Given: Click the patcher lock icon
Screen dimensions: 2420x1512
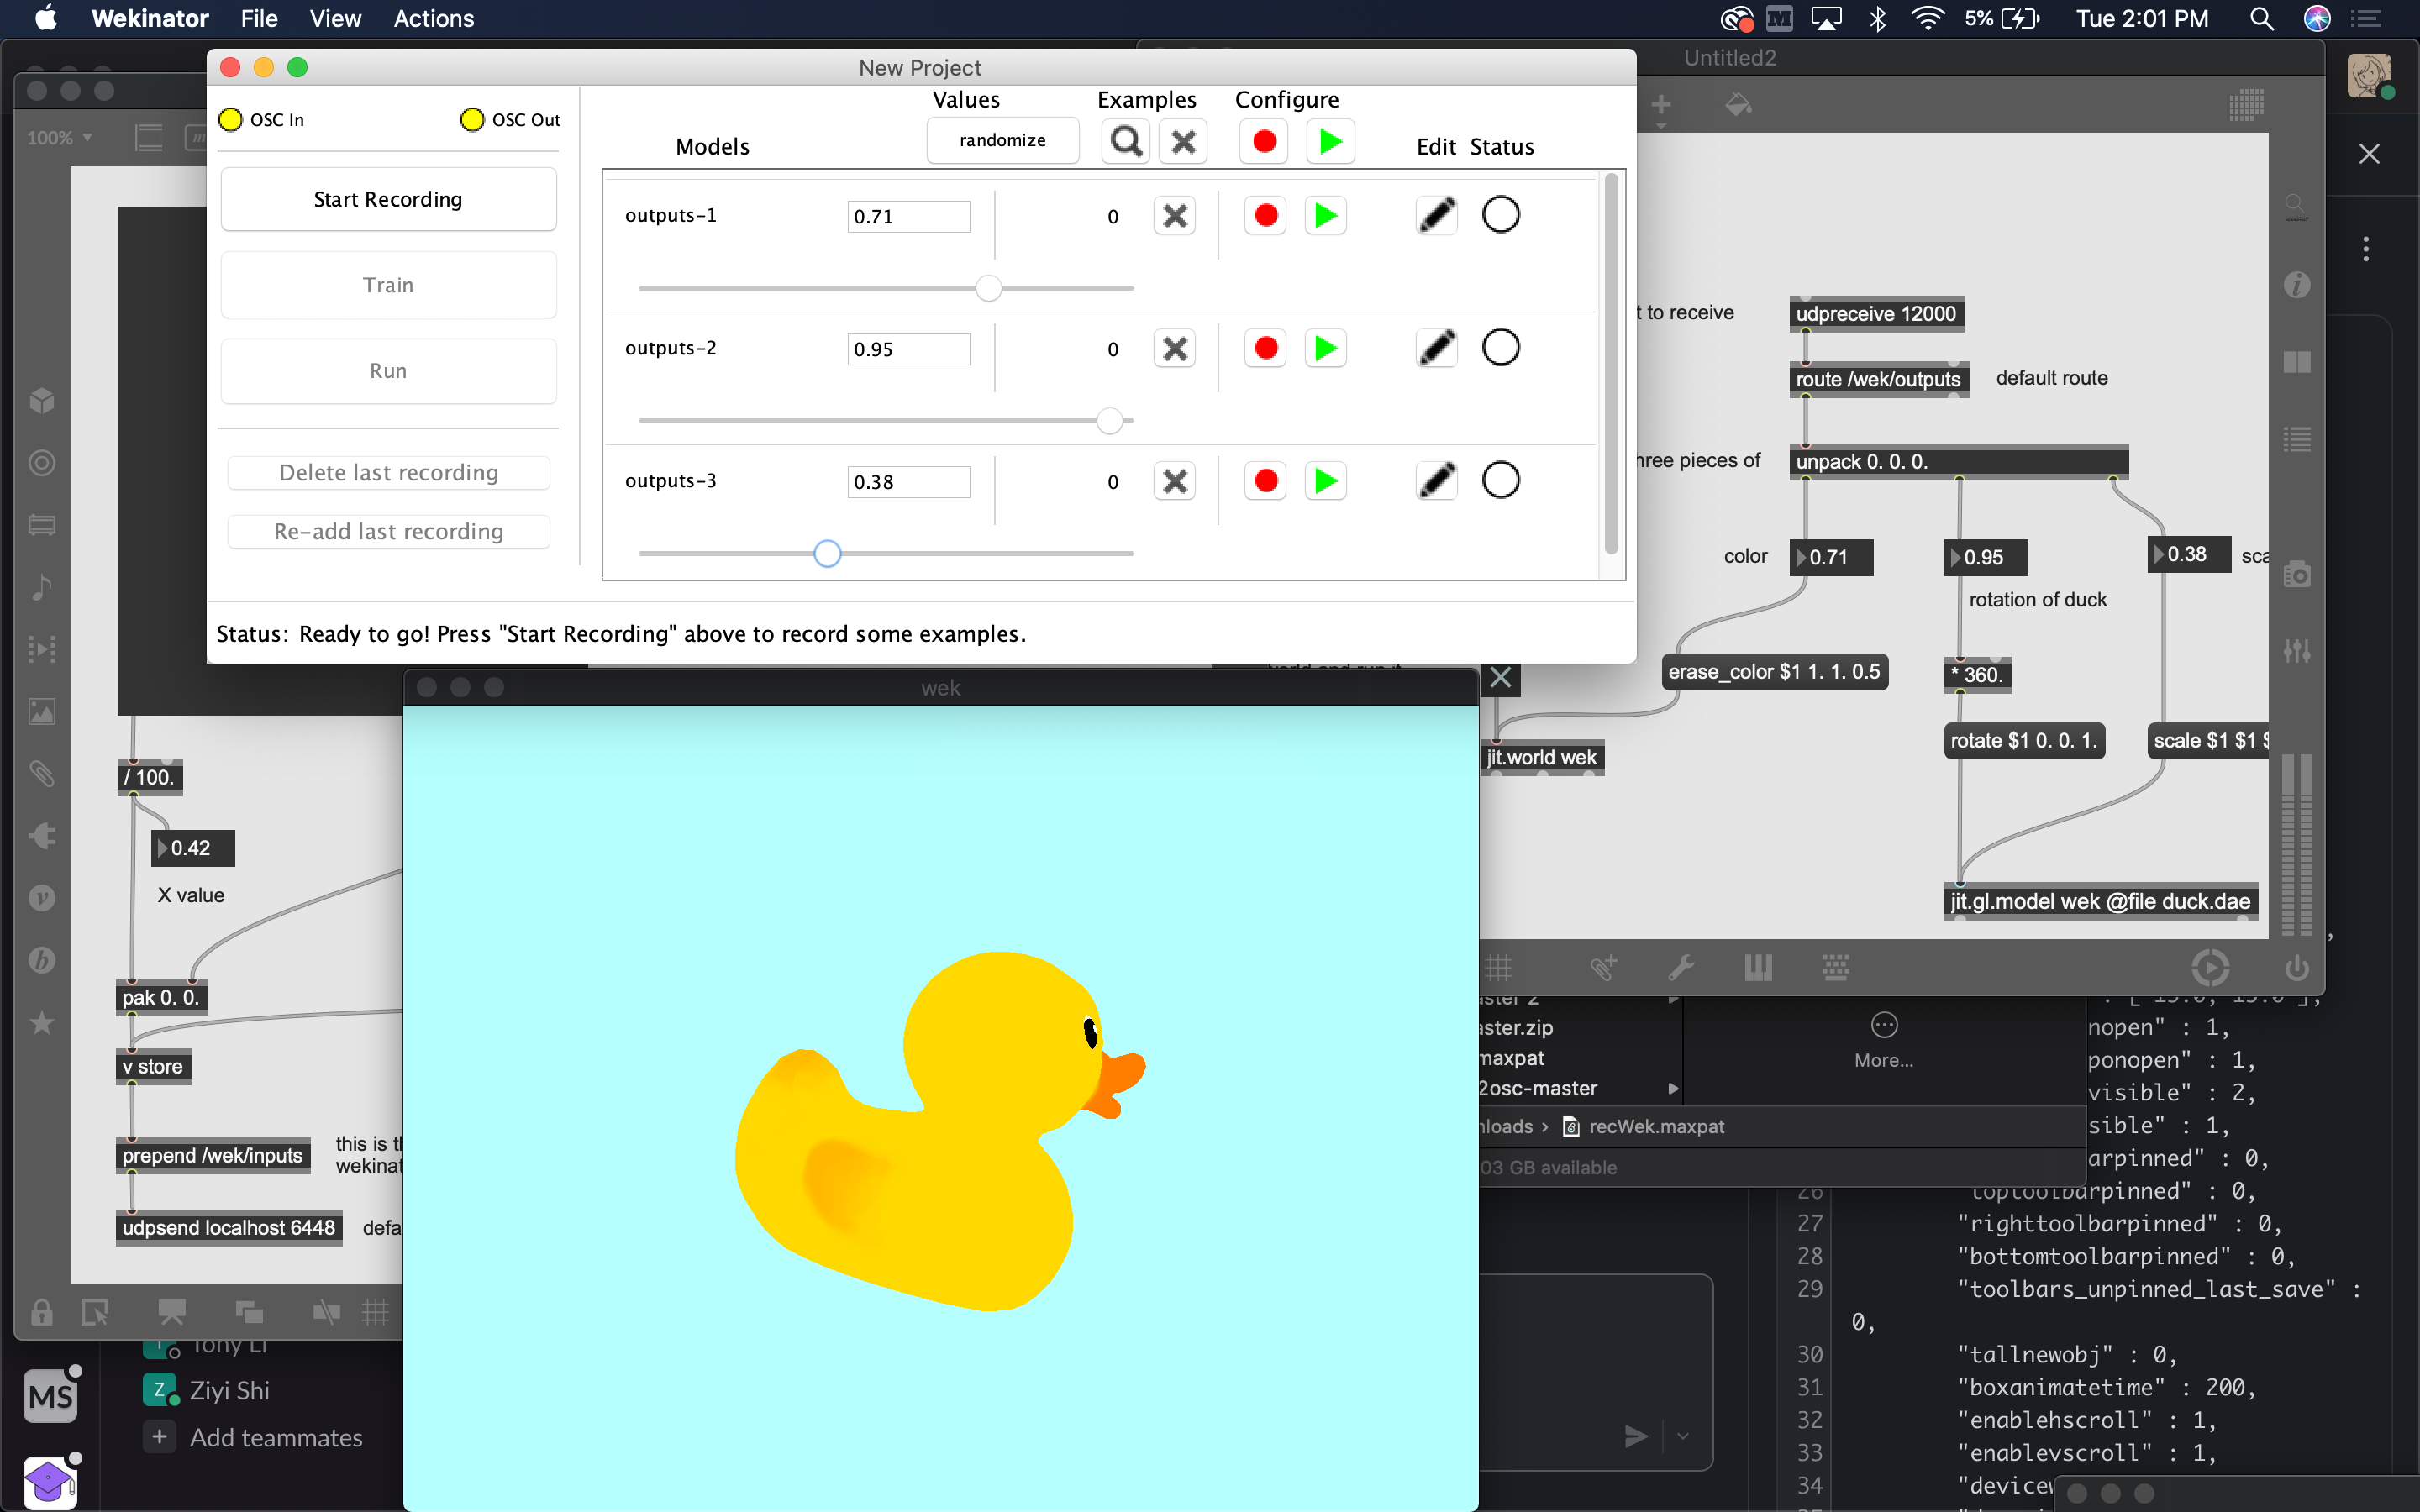Looking at the screenshot, I should tap(41, 1312).
